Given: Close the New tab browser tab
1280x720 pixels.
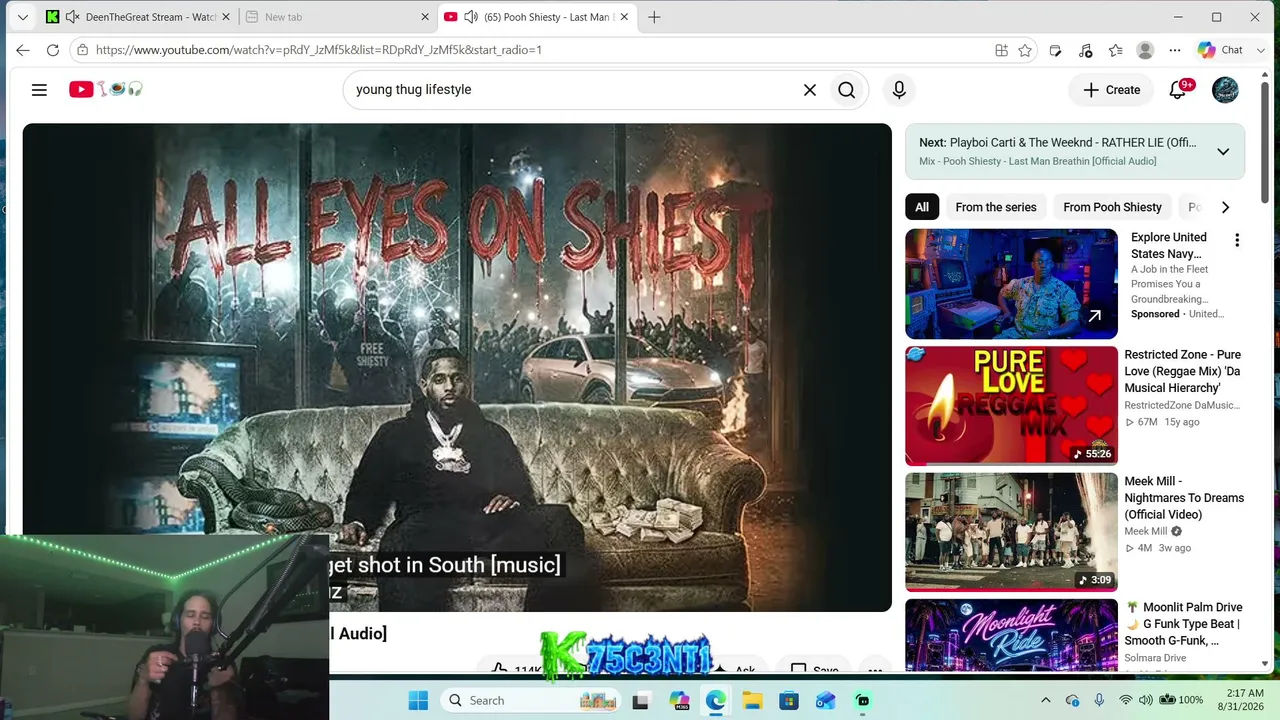Looking at the screenshot, I should 425,17.
